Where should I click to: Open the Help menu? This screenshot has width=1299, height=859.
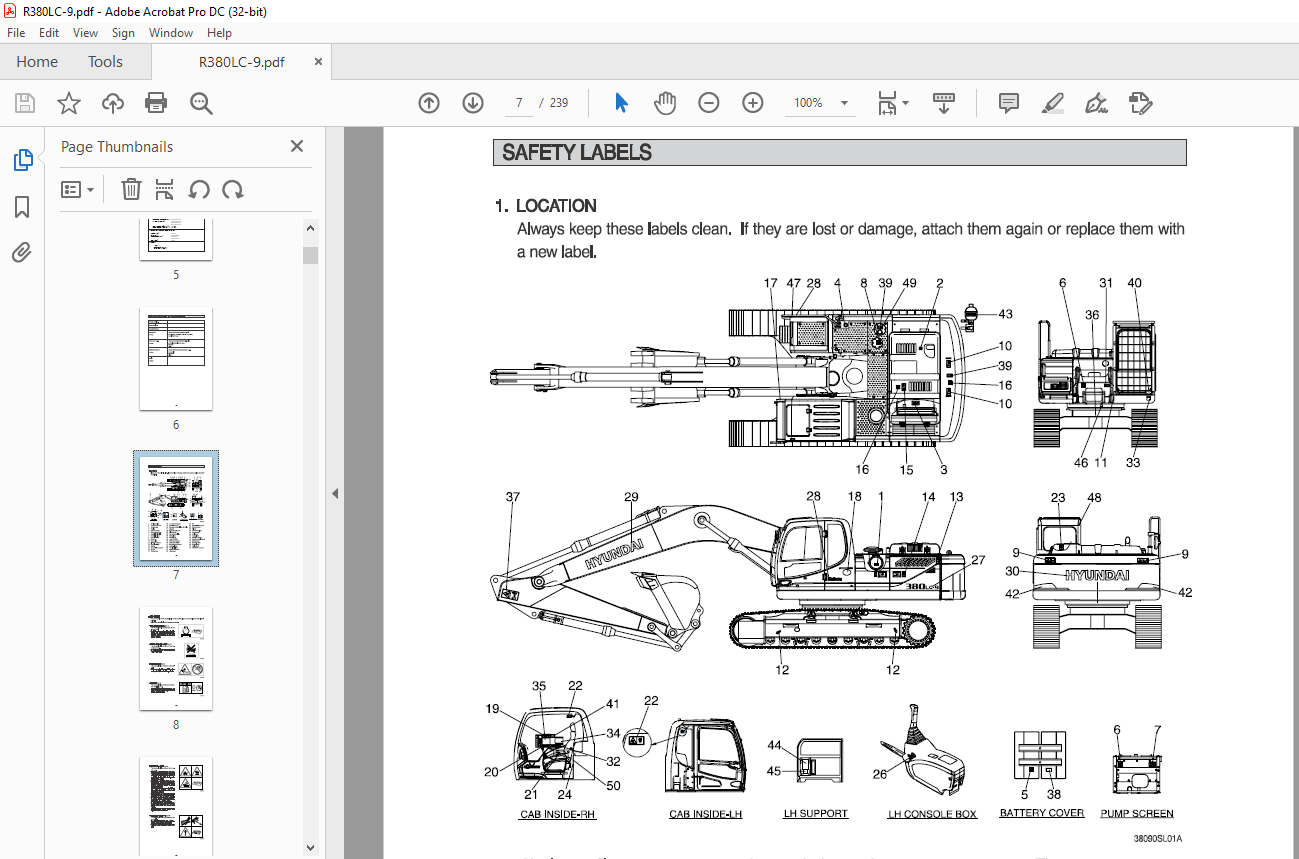pos(219,33)
